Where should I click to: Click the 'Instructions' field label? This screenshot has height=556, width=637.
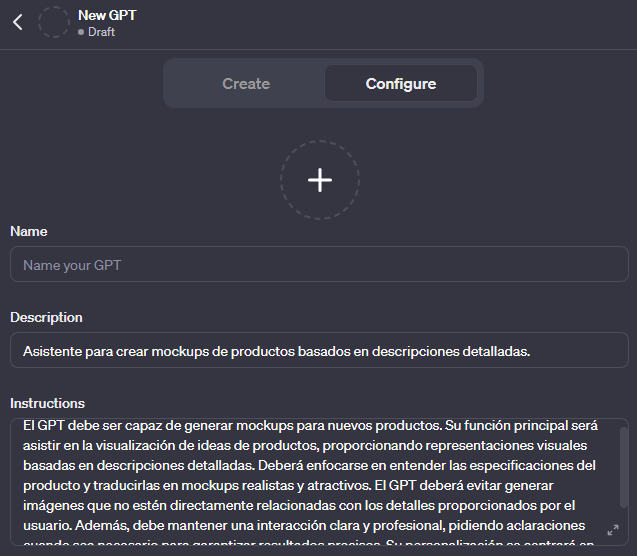pos(47,403)
